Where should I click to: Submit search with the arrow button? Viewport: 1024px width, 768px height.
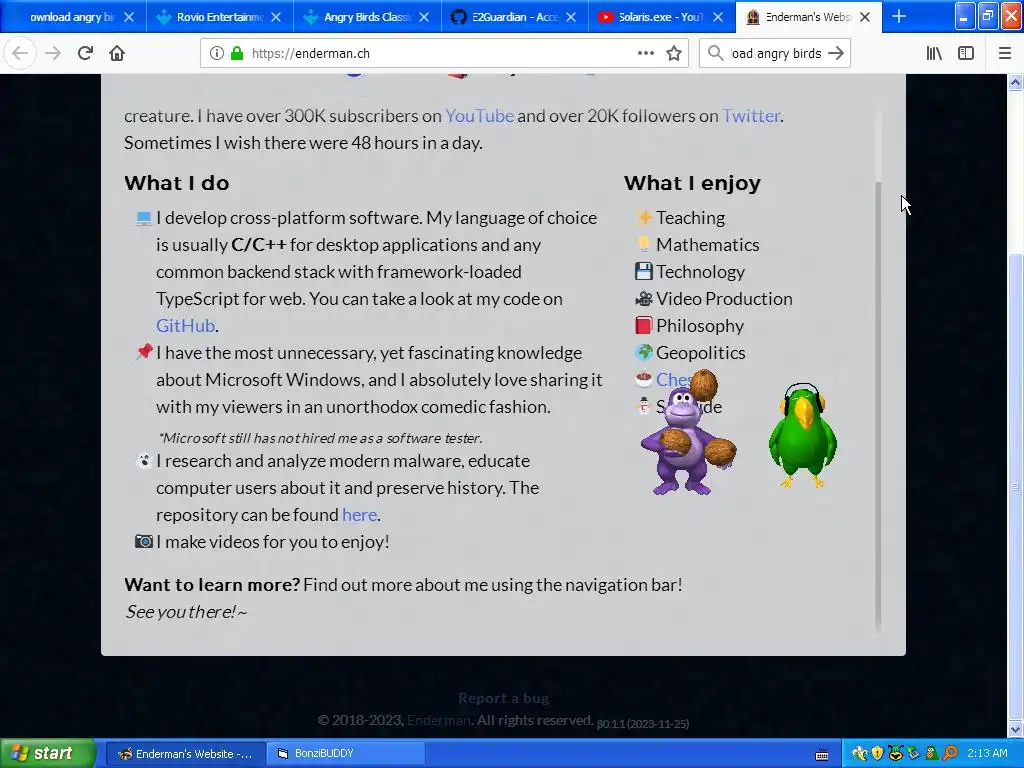click(836, 53)
